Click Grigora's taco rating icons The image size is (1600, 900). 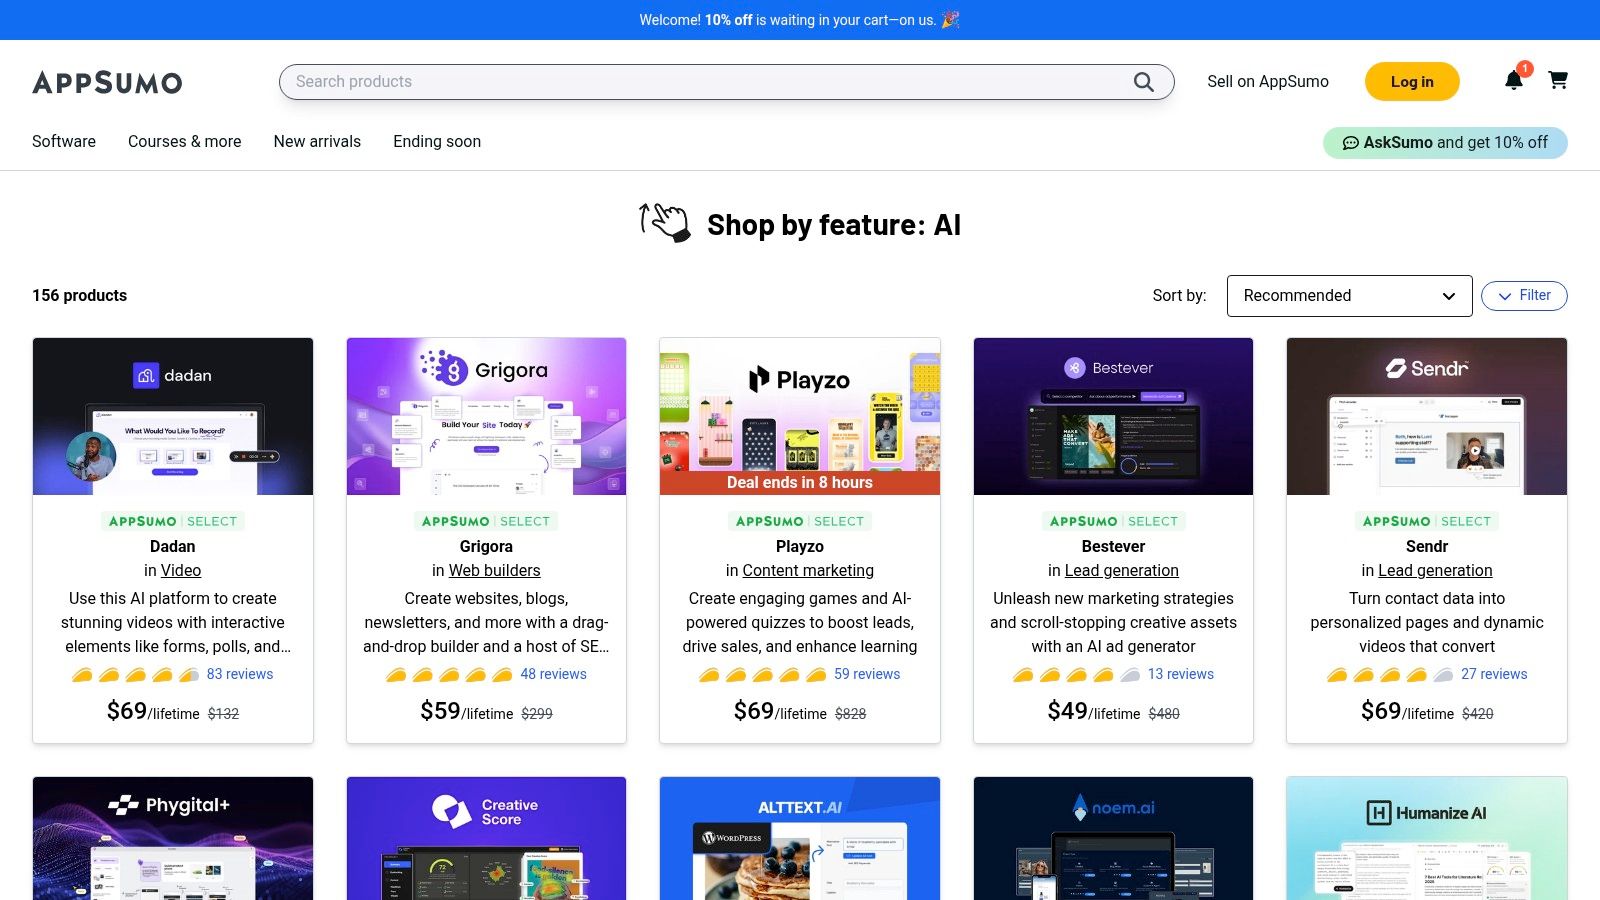coord(449,675)
